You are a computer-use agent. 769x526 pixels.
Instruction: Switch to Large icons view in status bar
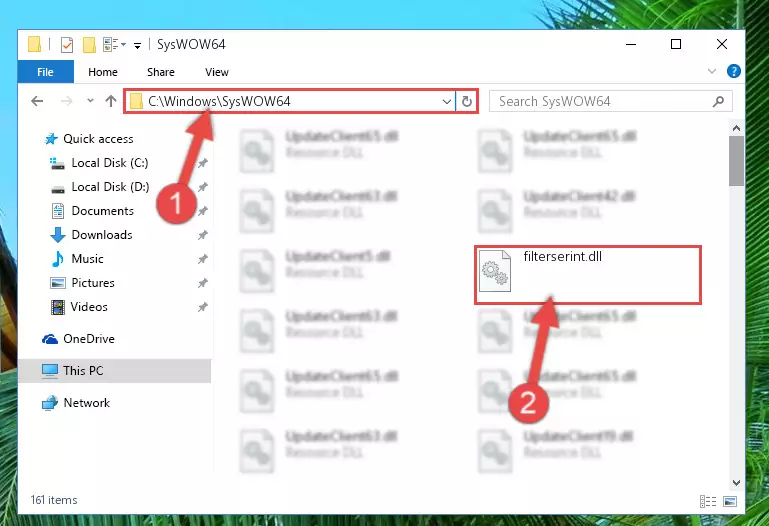click(x=729, y=501)
